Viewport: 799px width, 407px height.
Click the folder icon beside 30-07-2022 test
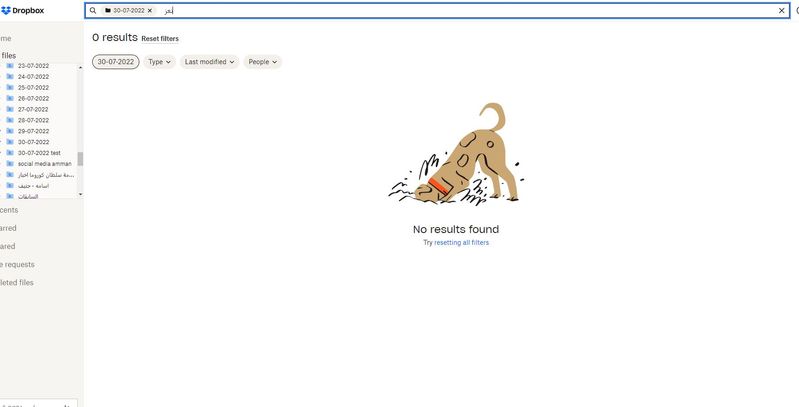[10, 153]
